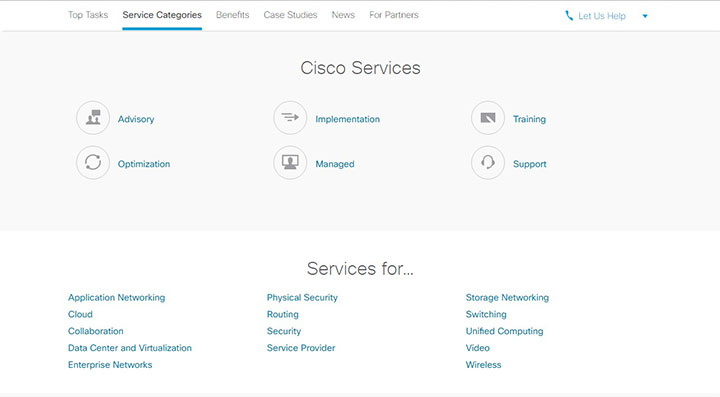This screenshot has height=397, width=720.
Task: Click the Advisory service icon
Action: 93,118
